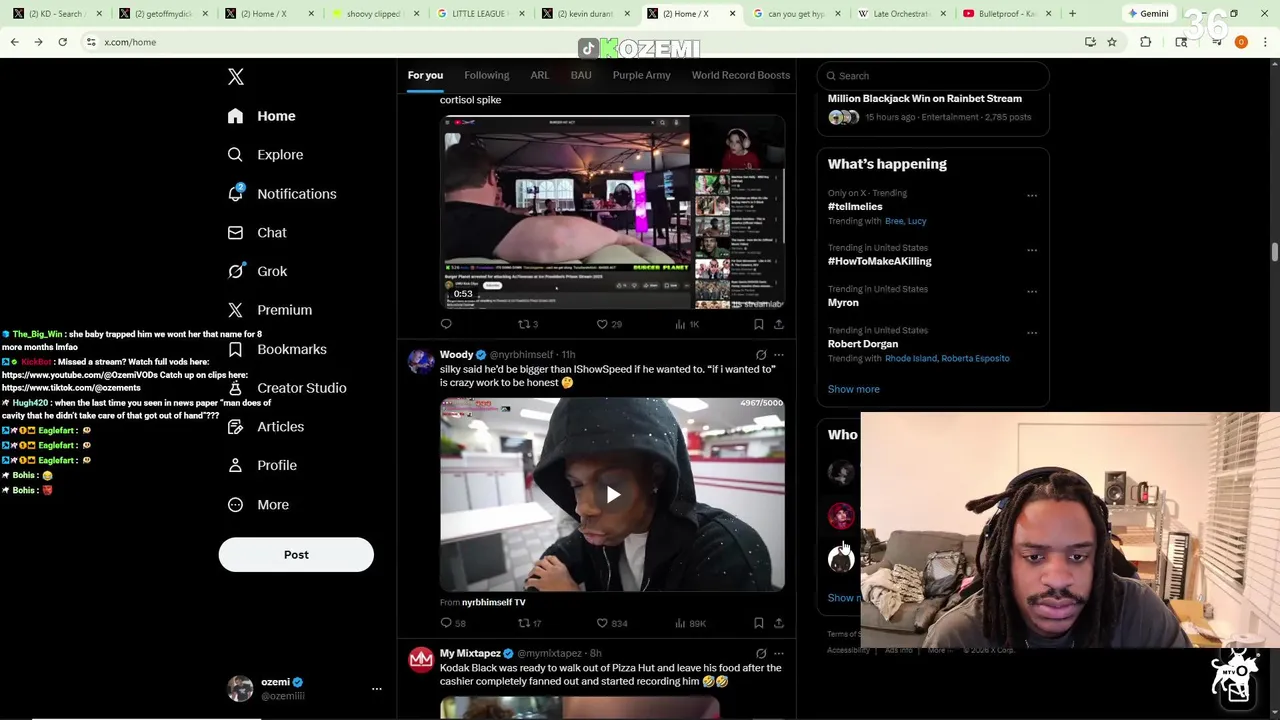This screenshot has width=1280, height=720.
Task: Open Woody's profile avatar
Action: point(421,361)
